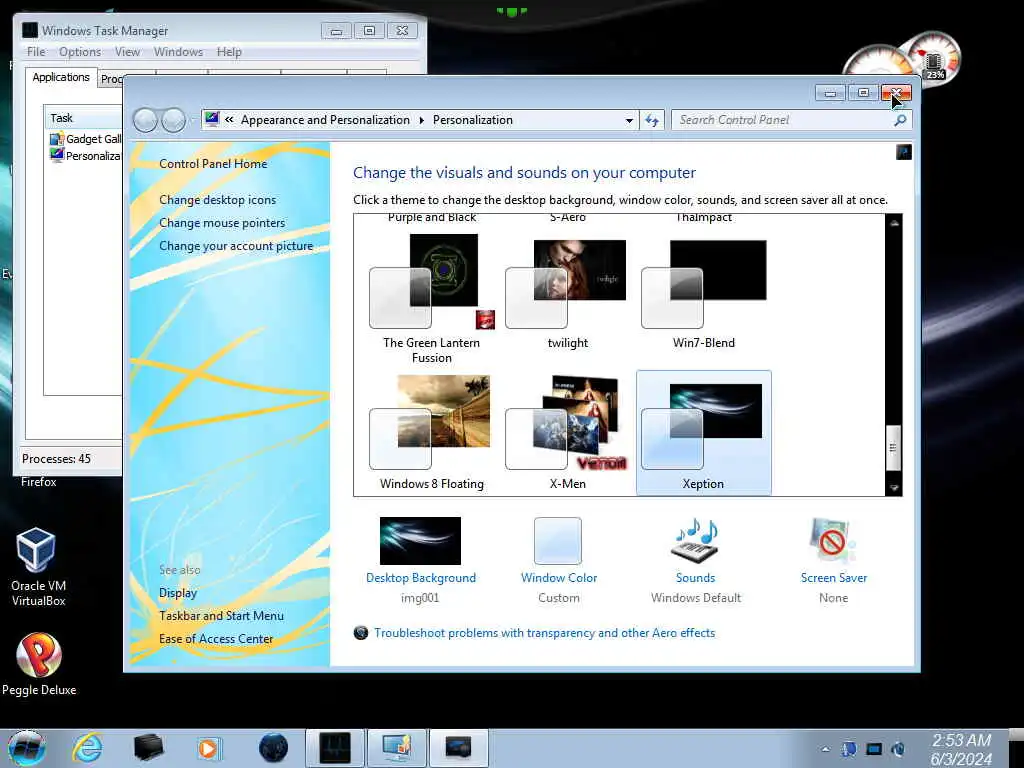This screenshot has height=768, width=1024.
Task: Open the globe taskbar icon
Action: (273, 748)
